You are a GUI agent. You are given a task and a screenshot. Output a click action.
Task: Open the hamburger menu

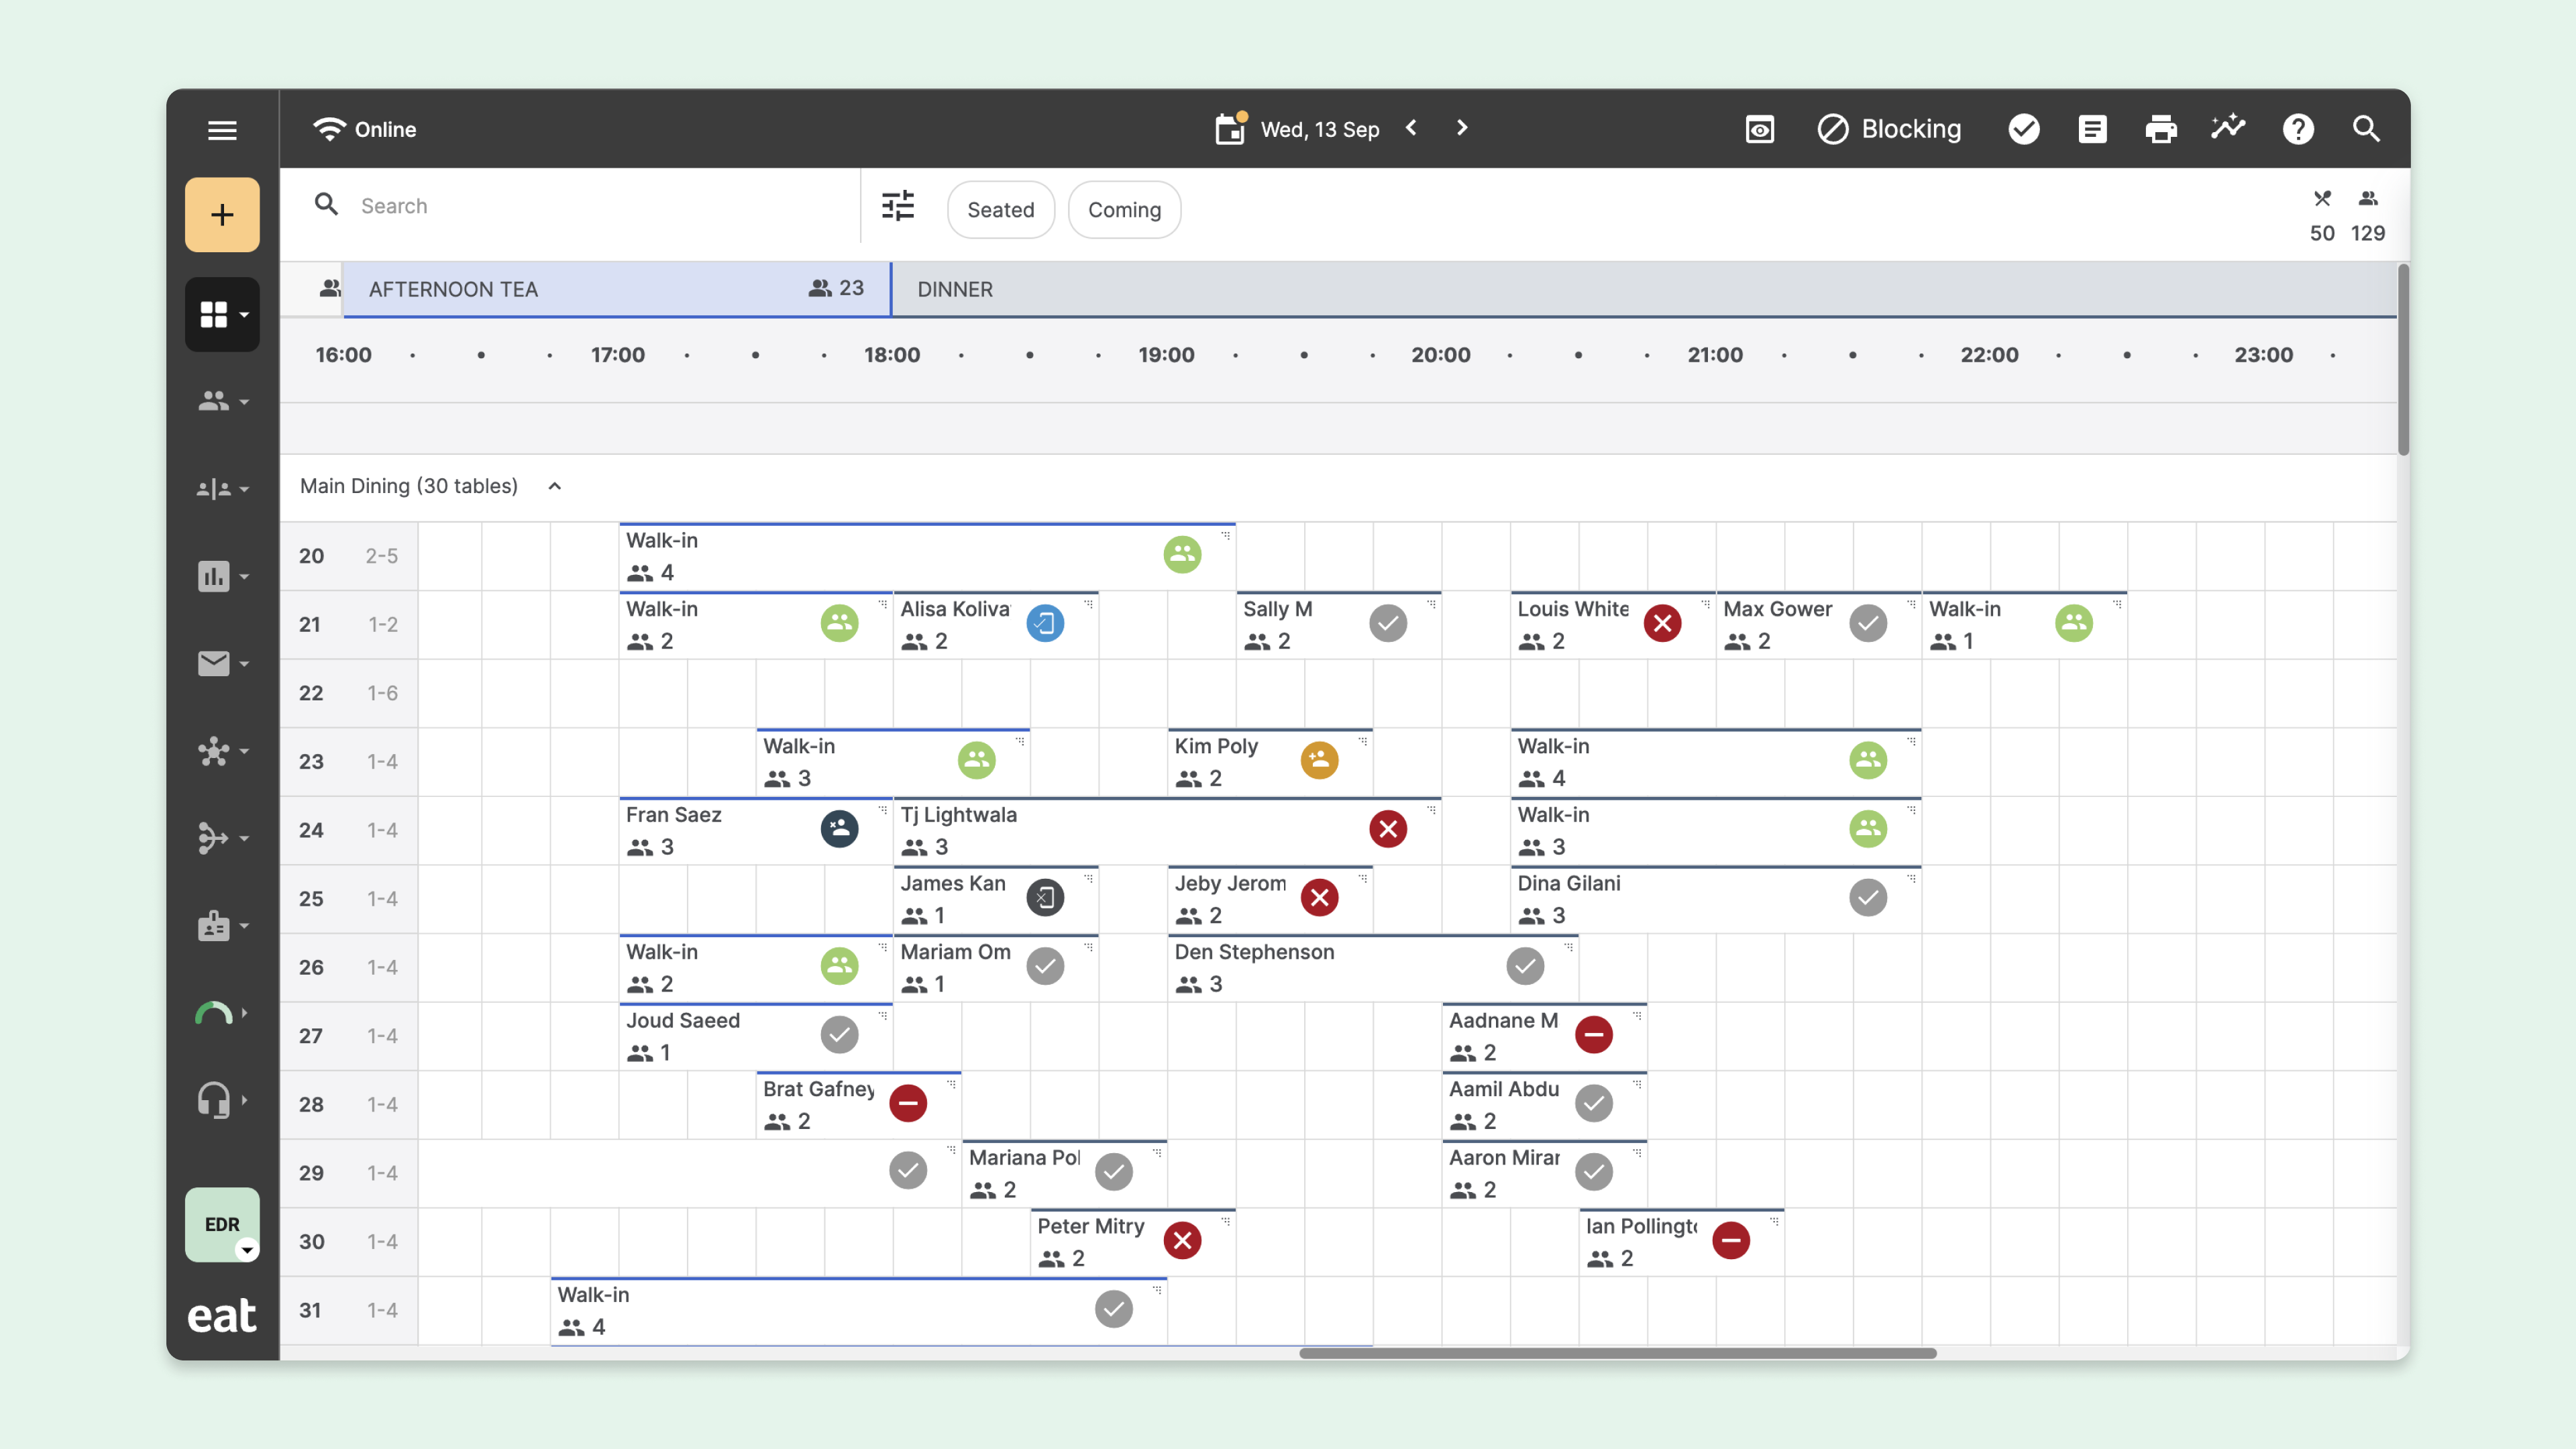pyautogui.click(x=222, y=130)
